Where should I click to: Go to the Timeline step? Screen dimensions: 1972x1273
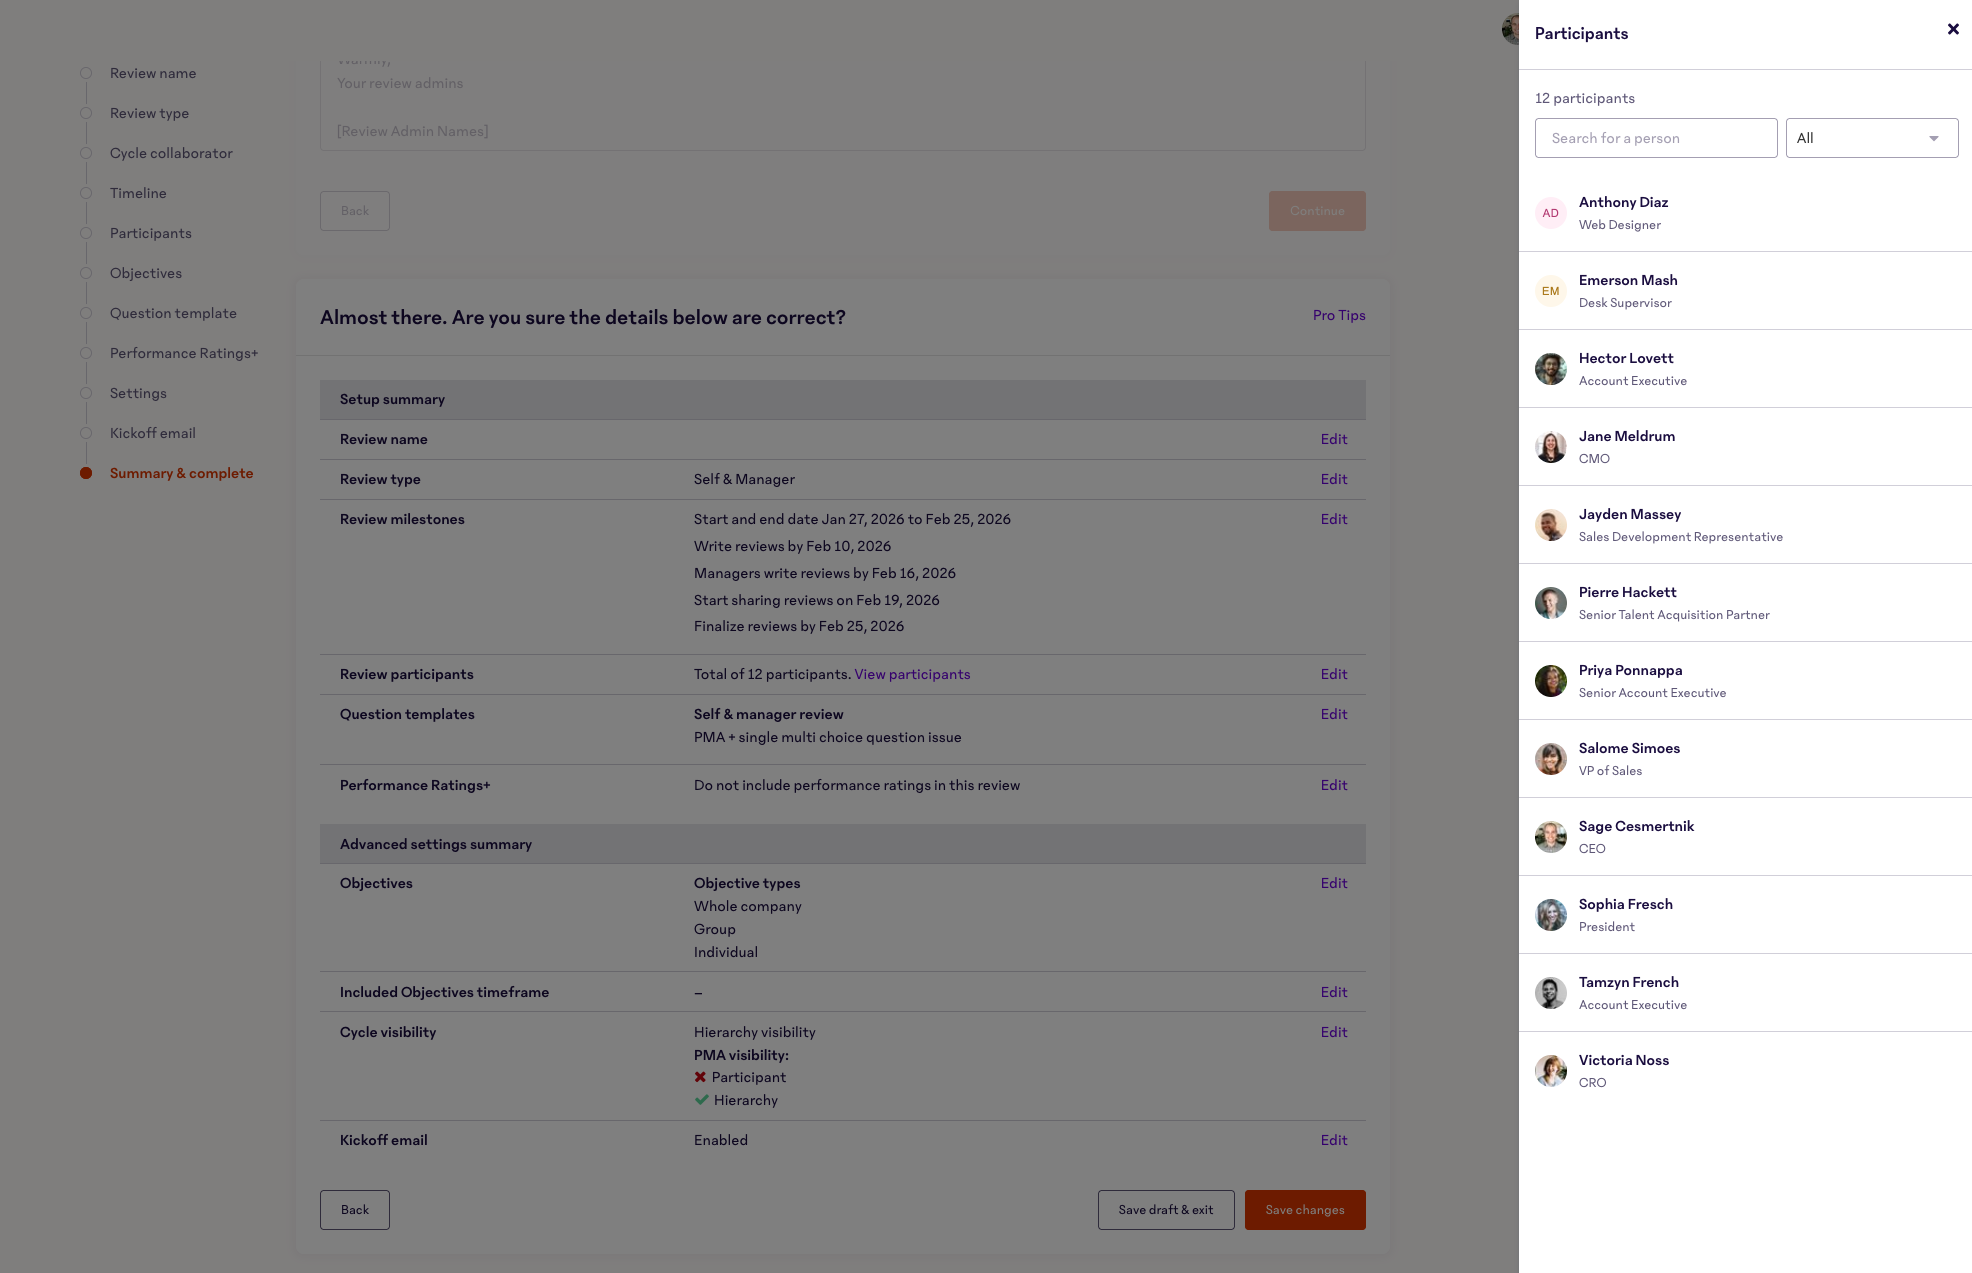pyautogui.click(x=138, y=193)
